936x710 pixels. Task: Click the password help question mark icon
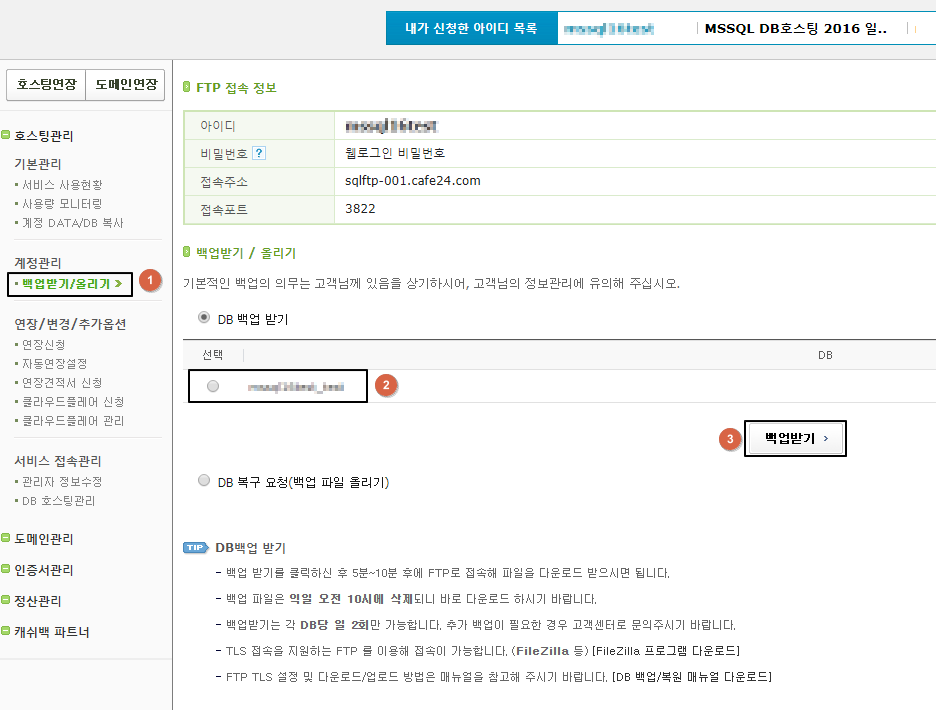click(259, 153)
